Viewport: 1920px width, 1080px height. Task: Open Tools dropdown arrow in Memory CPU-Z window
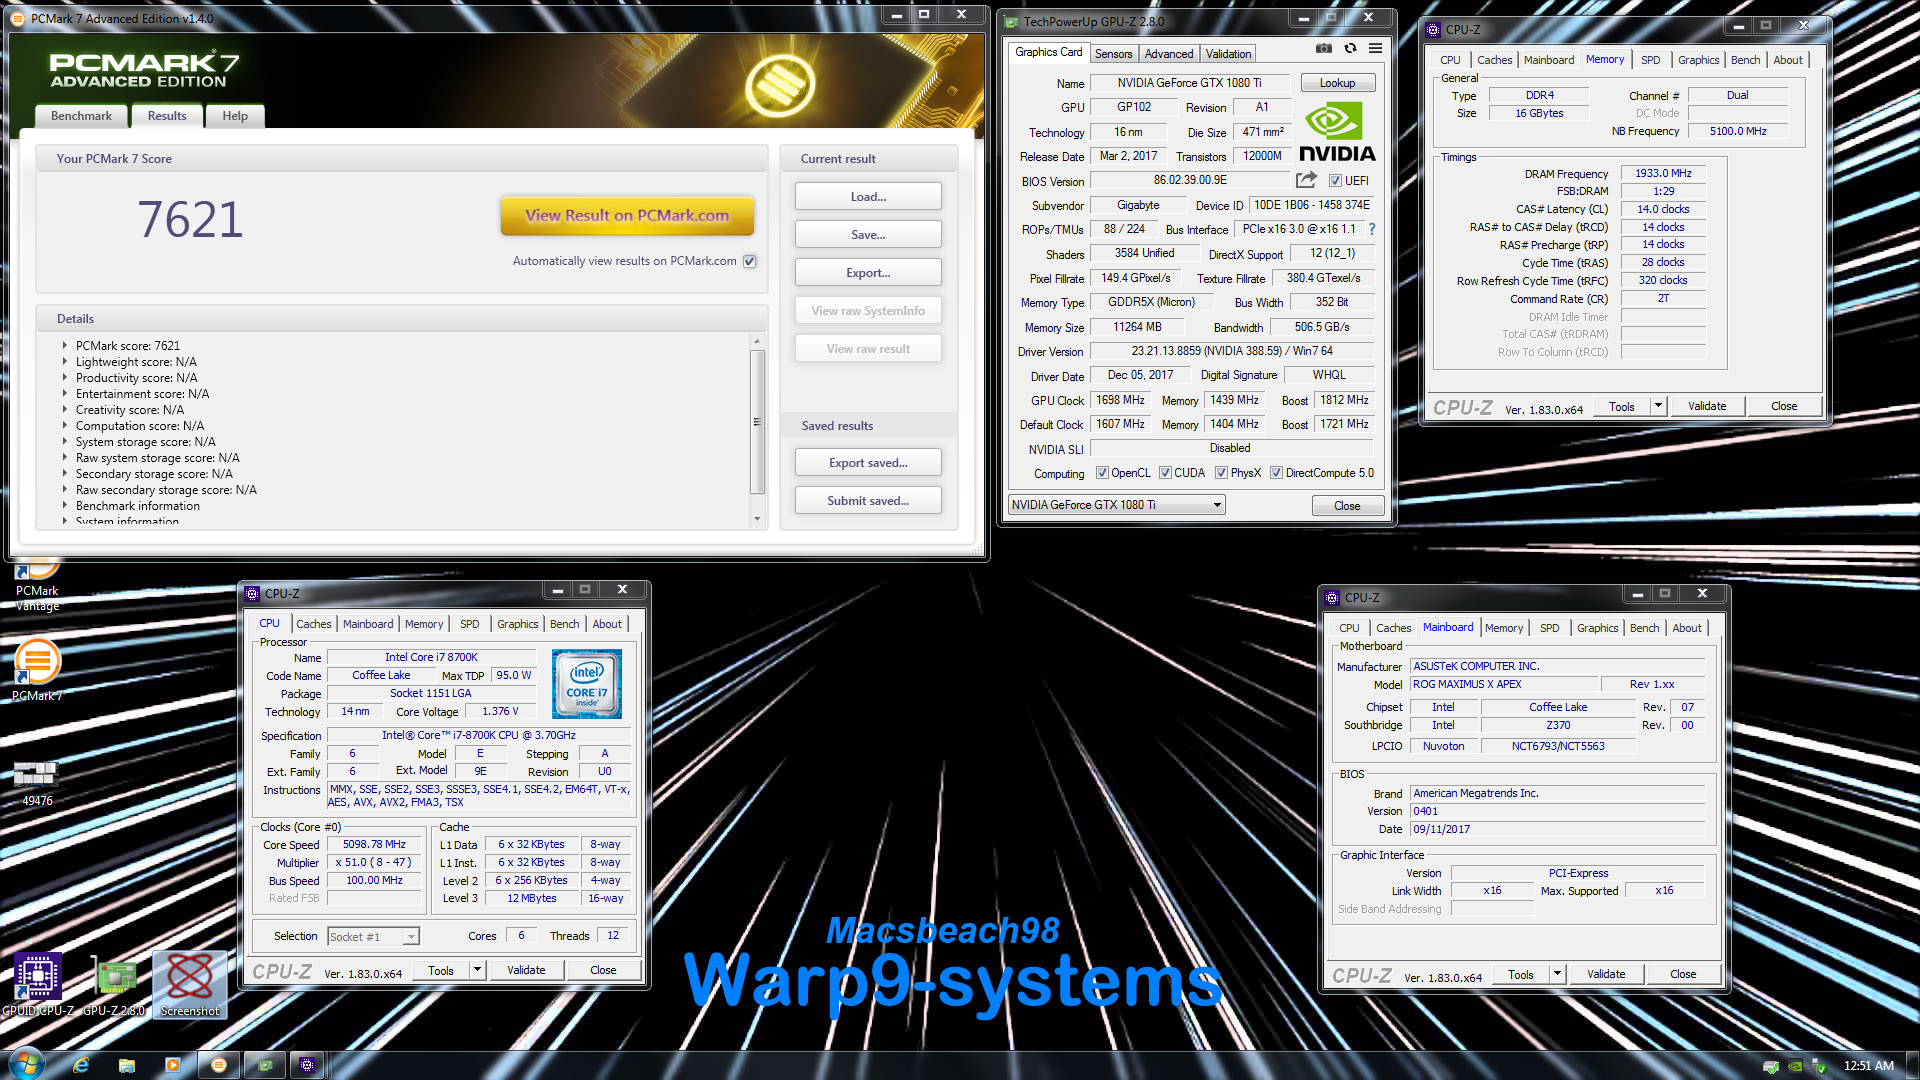[x=1658, y=406]
